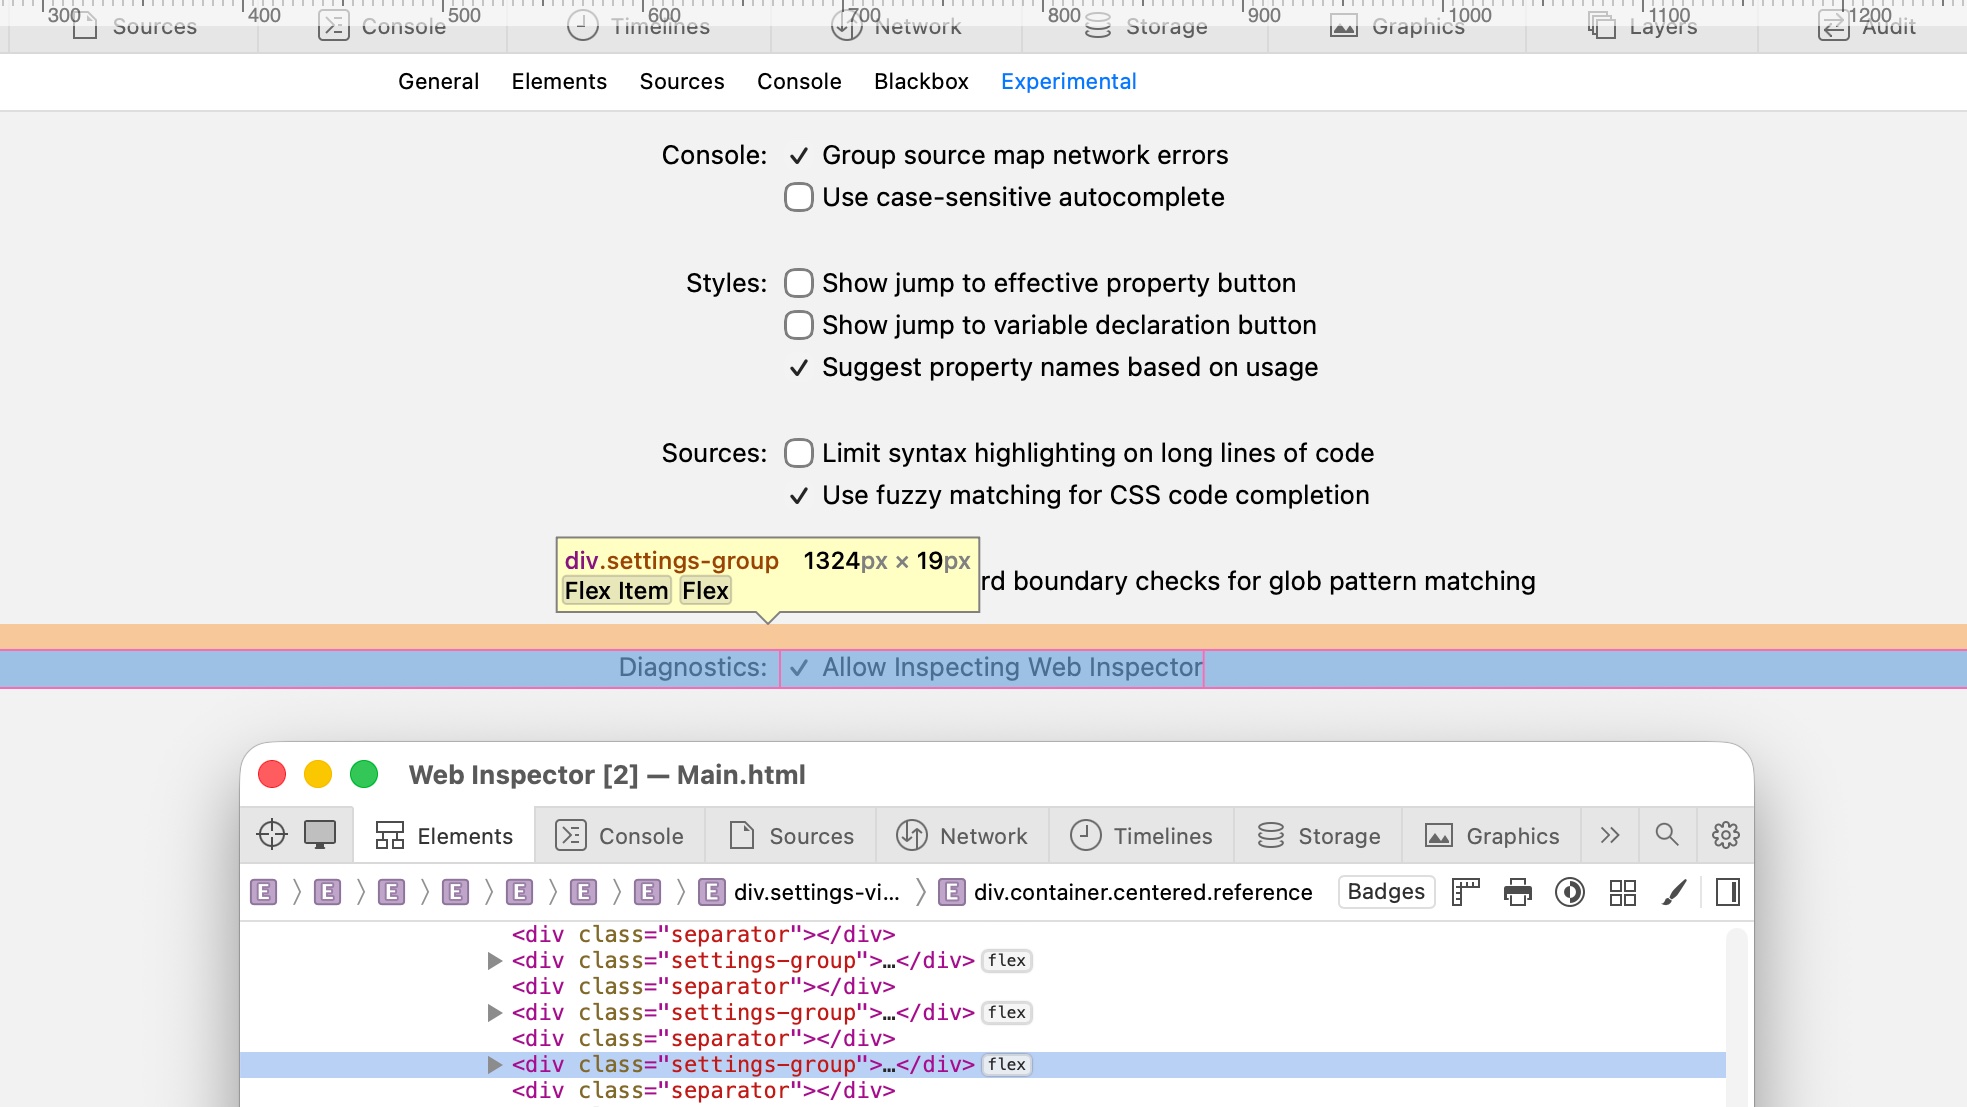The height and width of the screenshot is (1107, 1967).
Task: Click the Audit icon in the top tab bar
Action: tap(1833, 26)
